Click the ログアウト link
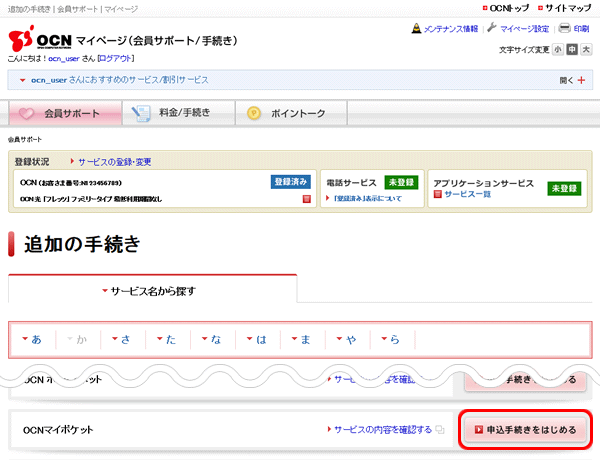Screen dimensions: 600x460 click(116, 59)
